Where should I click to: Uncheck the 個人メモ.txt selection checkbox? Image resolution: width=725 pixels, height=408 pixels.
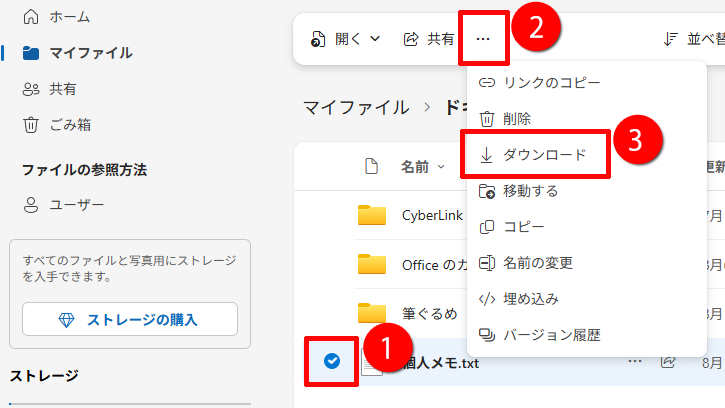click(x=332, y=361)
